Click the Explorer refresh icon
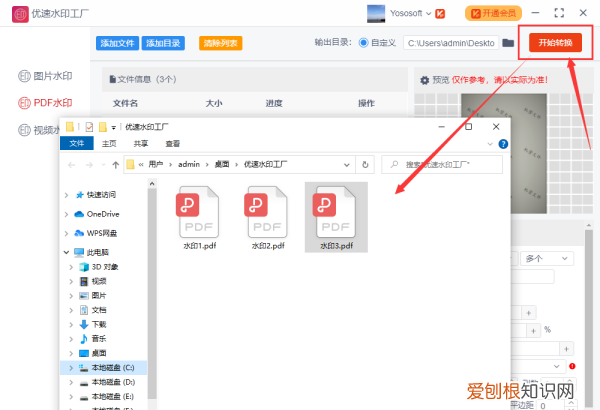Image resolution: width=600 pixels, height=410 pixels. point(365,165)
